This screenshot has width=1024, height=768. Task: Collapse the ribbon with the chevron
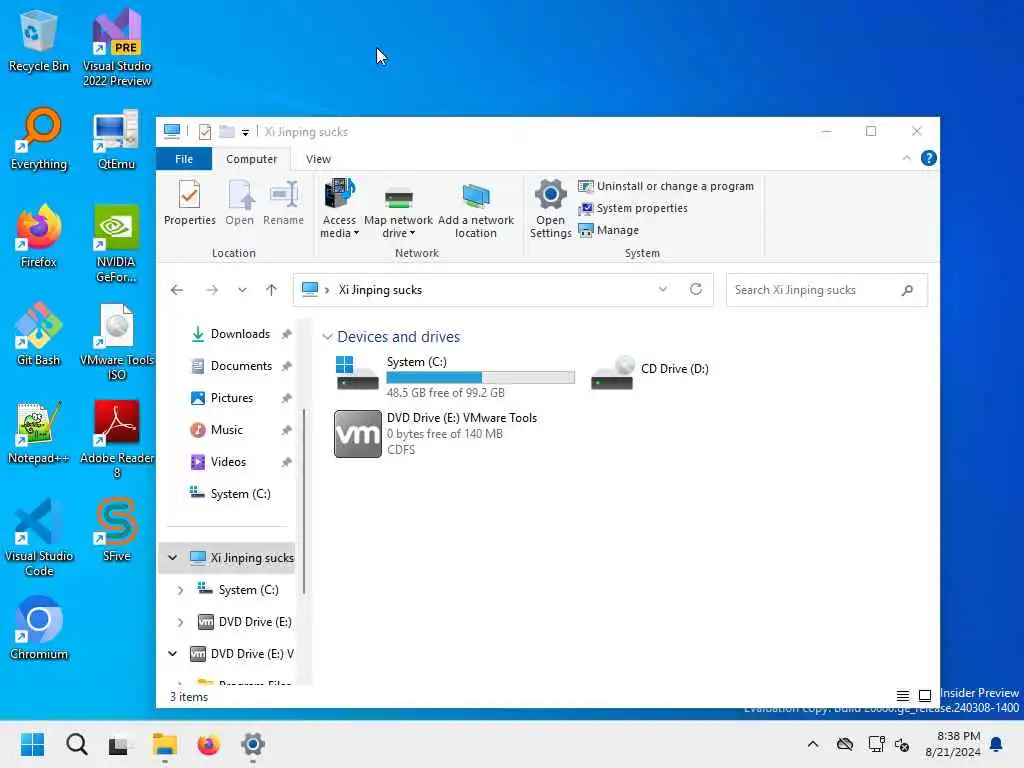906,158
